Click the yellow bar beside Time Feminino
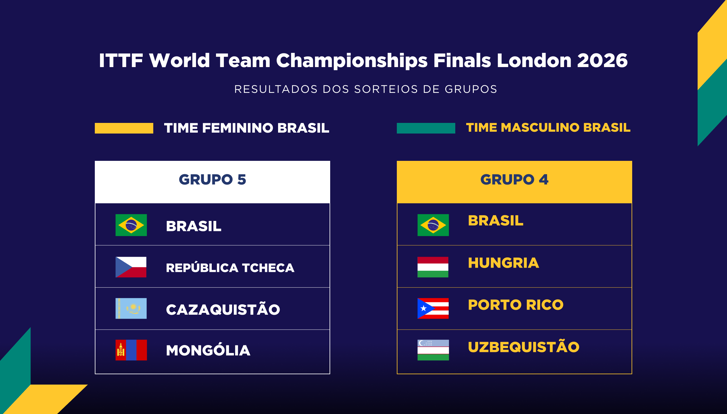 click(x=124, y=128)
